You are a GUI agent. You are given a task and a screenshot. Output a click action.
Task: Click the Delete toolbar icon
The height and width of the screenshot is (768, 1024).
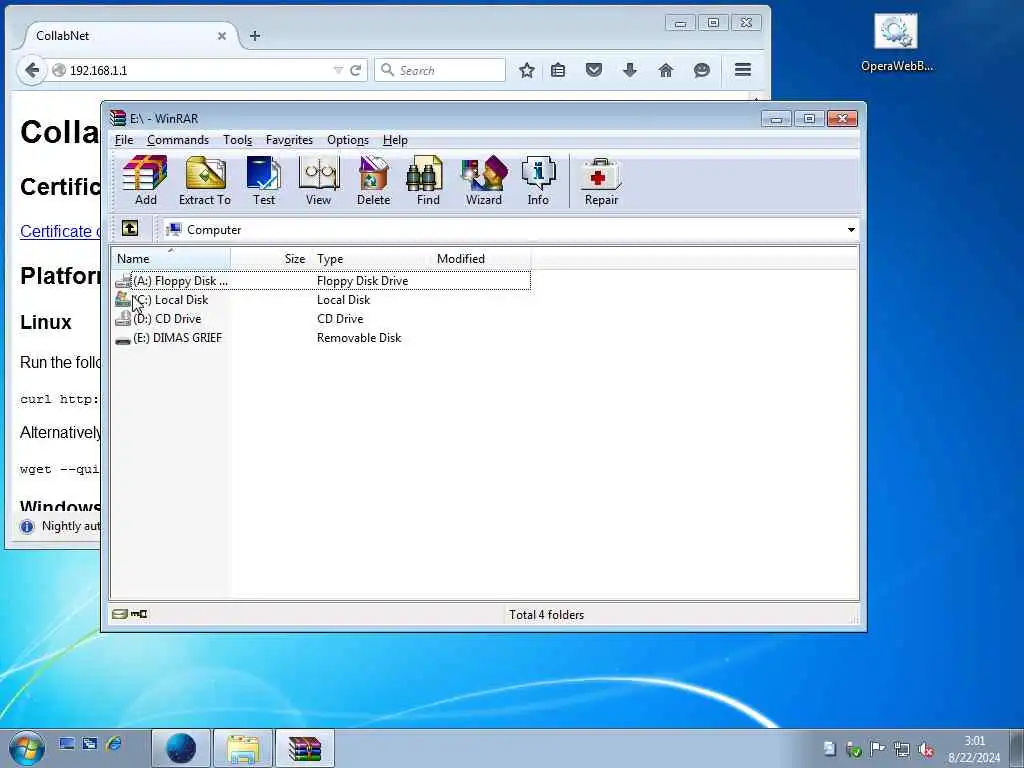point(374,181)
